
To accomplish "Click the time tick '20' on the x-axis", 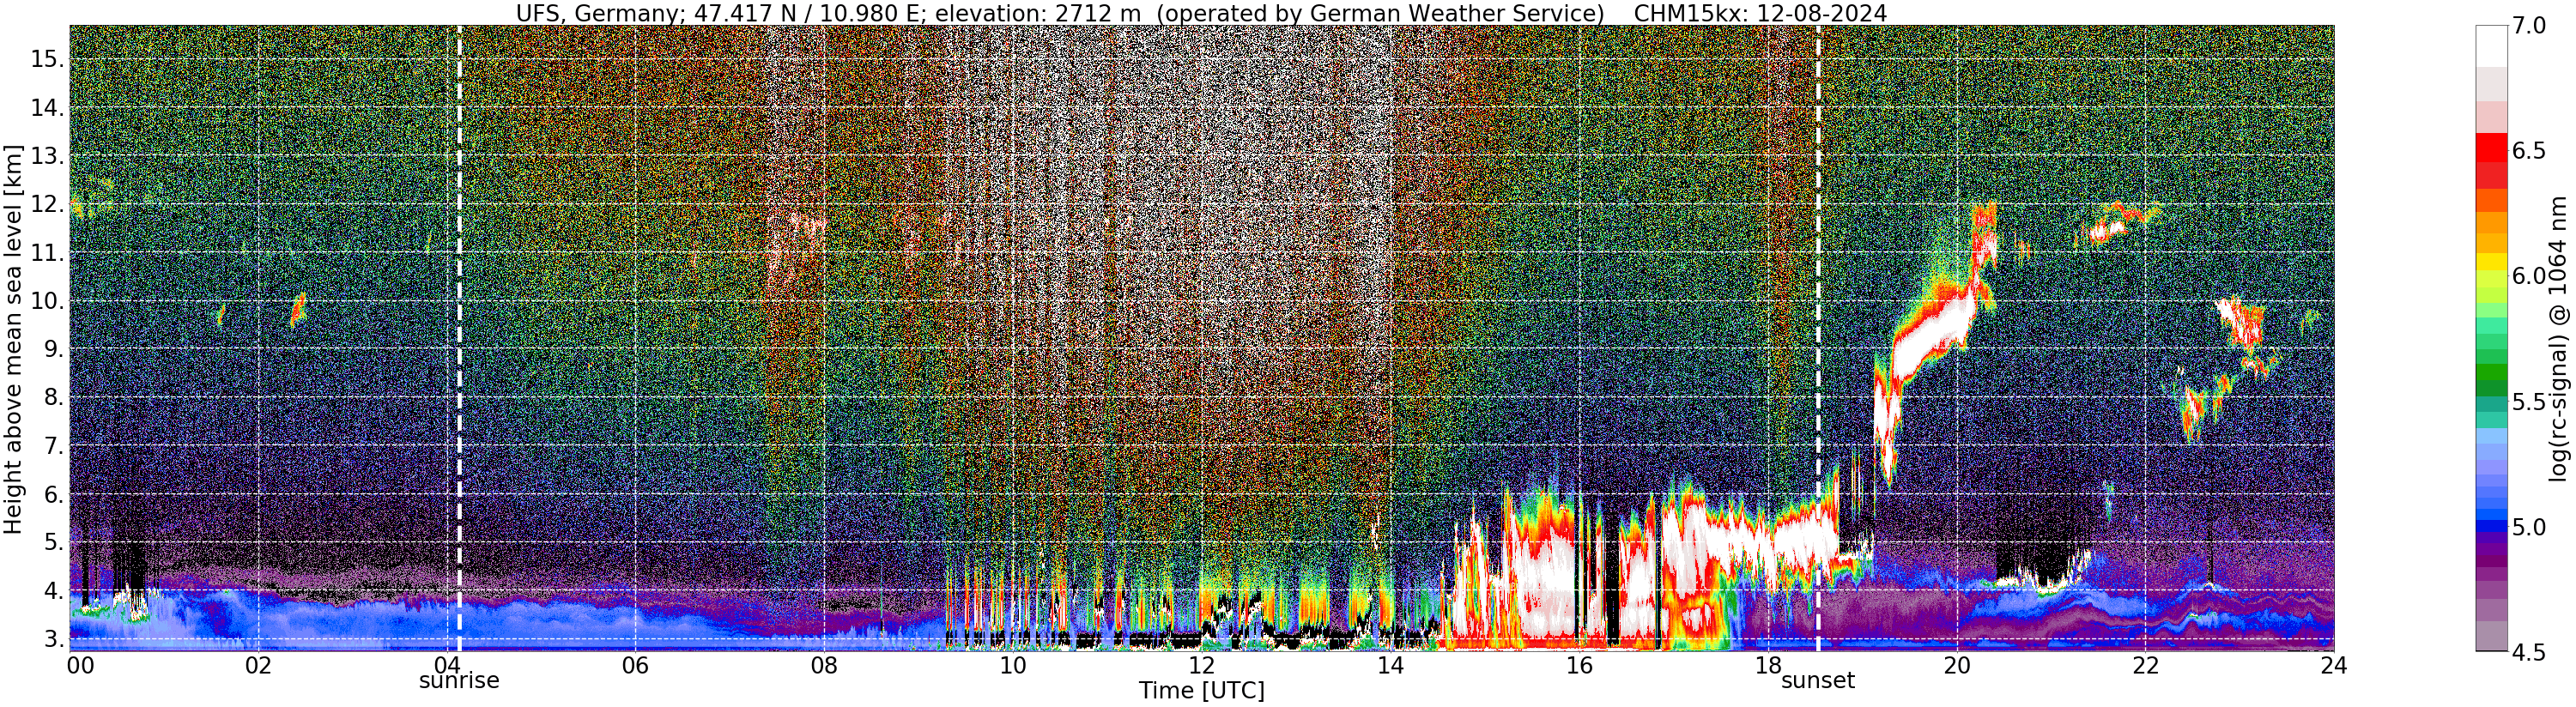I will pos(1955,666).
